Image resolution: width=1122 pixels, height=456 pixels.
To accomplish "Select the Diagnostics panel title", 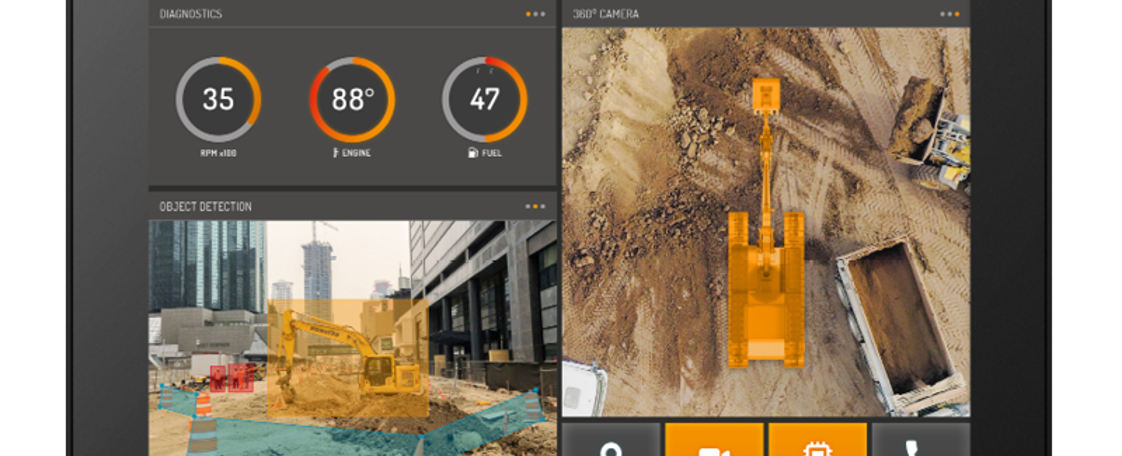I will point(191,14).
